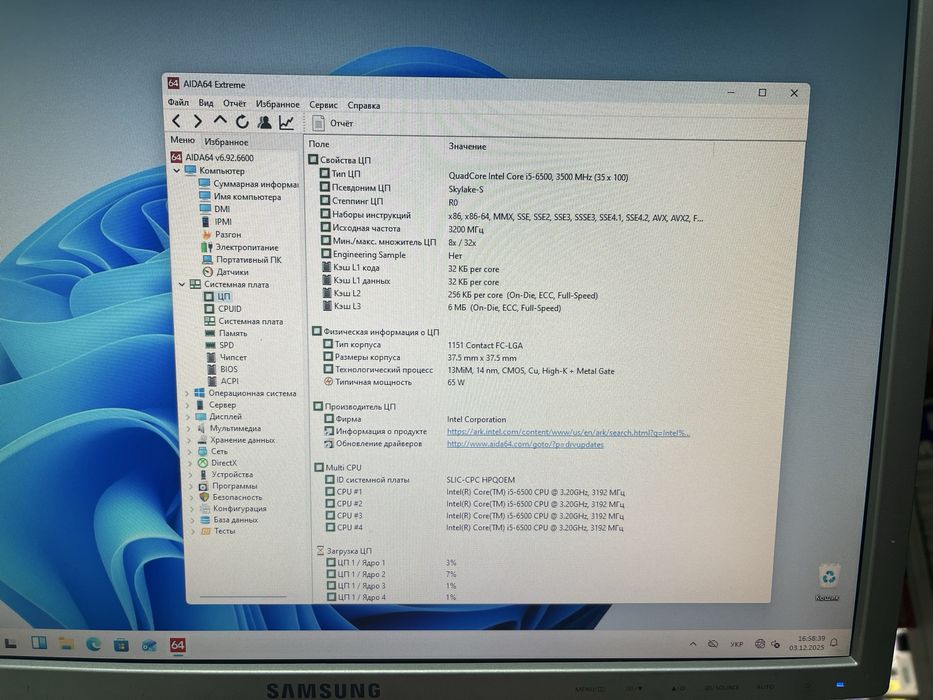Show hidden tray icons chevron
Image resolution: width=933 pixels, height=700 pixels.
click(693, 644)
